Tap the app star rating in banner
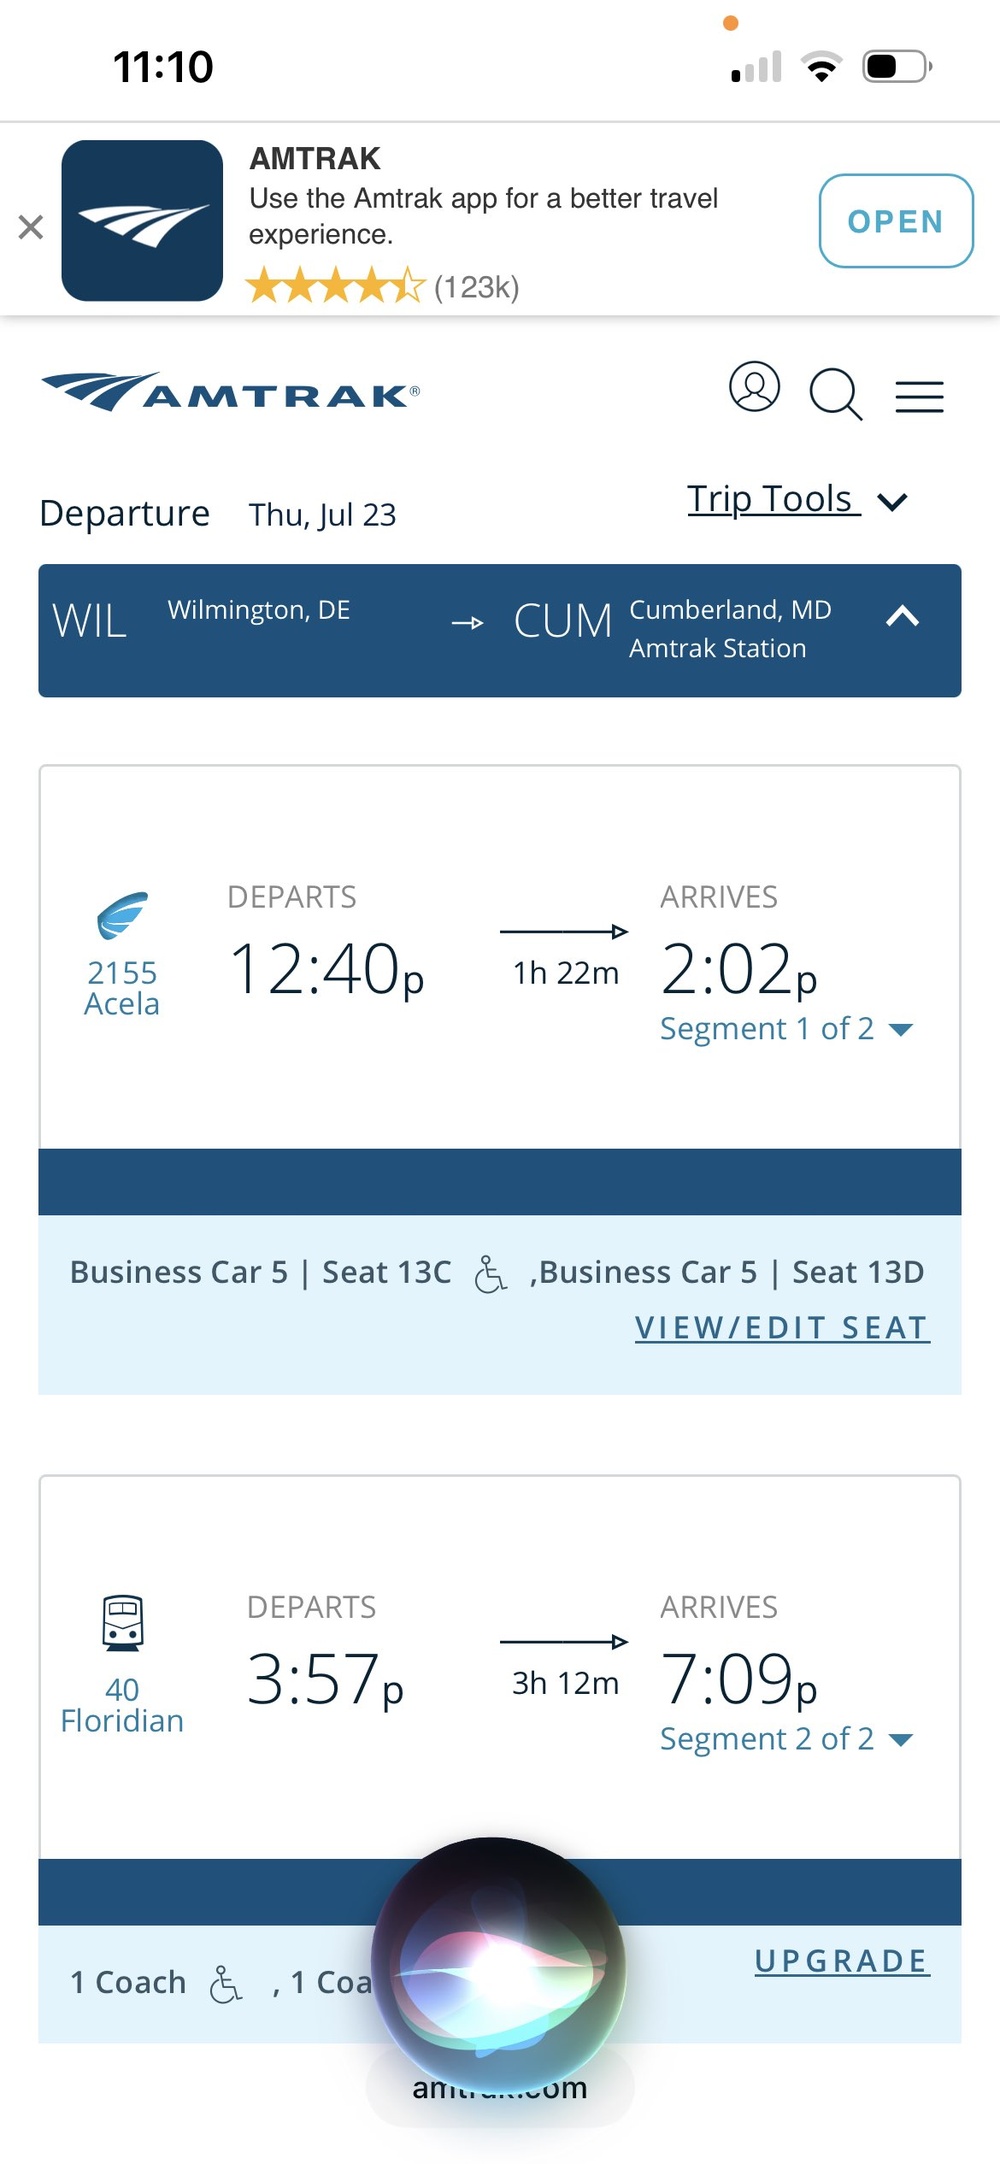 coord(335,286)
